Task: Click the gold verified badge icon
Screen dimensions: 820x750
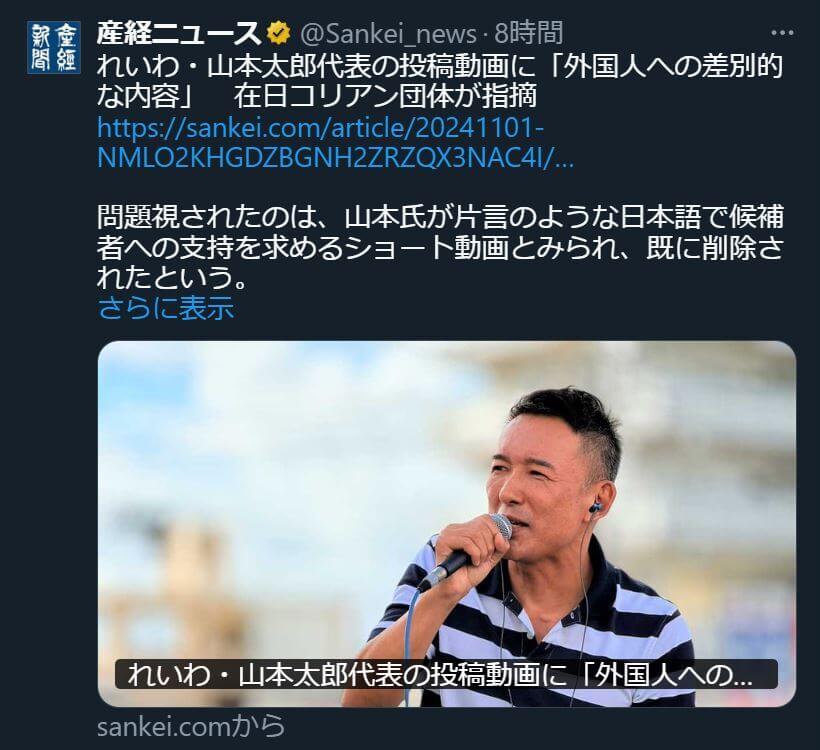Action: 279,34
